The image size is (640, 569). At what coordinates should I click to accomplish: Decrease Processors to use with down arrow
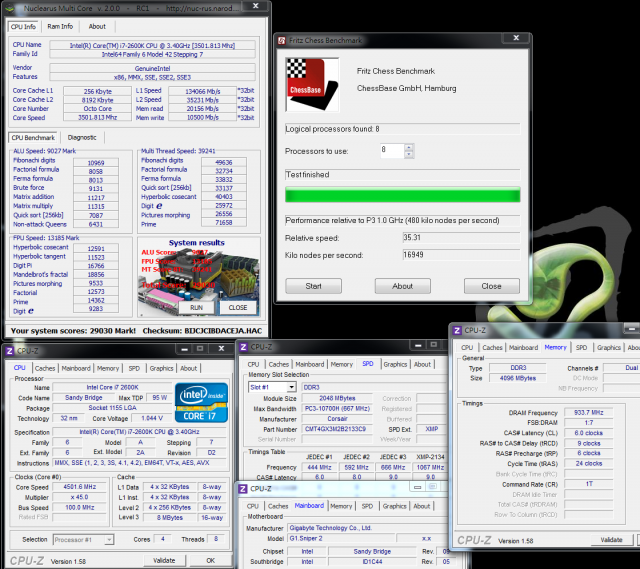pos(409,154)
